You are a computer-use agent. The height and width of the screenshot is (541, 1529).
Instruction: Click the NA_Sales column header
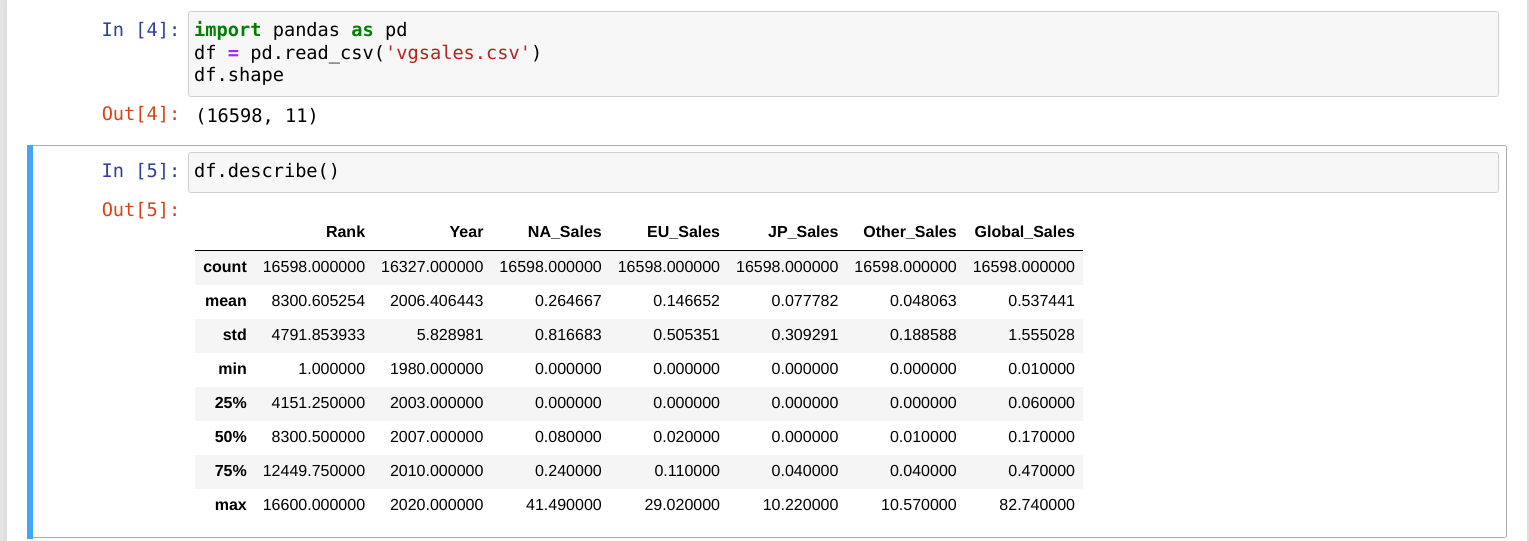tap(564, 232)
